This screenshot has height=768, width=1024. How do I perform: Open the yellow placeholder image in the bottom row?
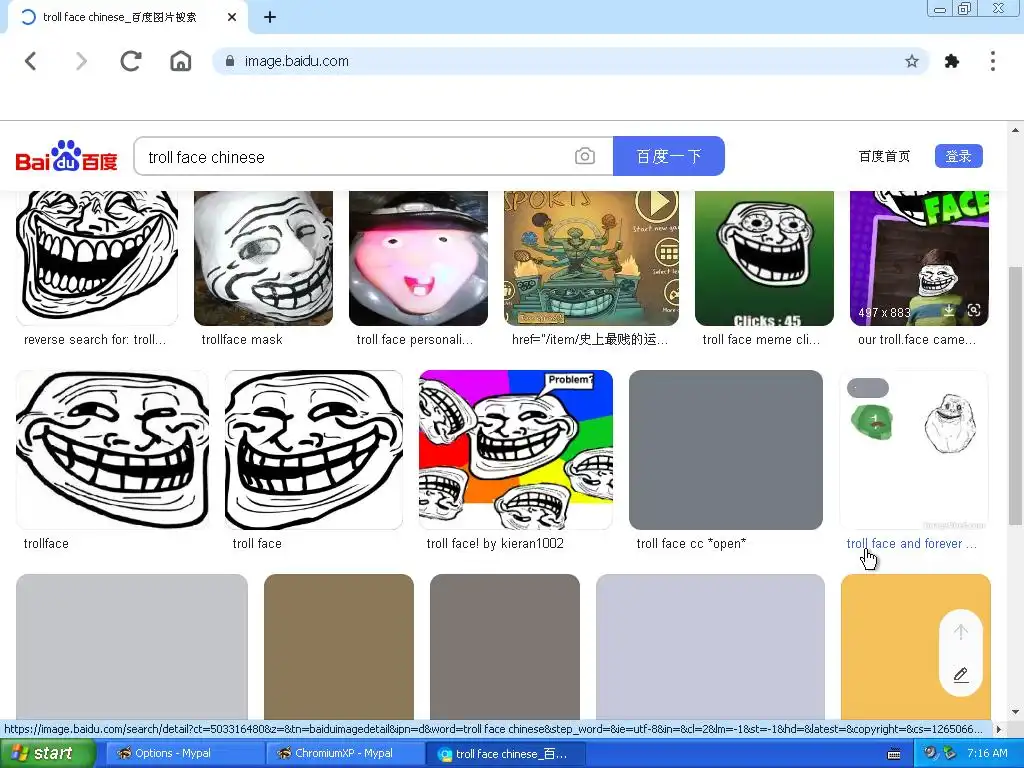[x=916, y=647]
